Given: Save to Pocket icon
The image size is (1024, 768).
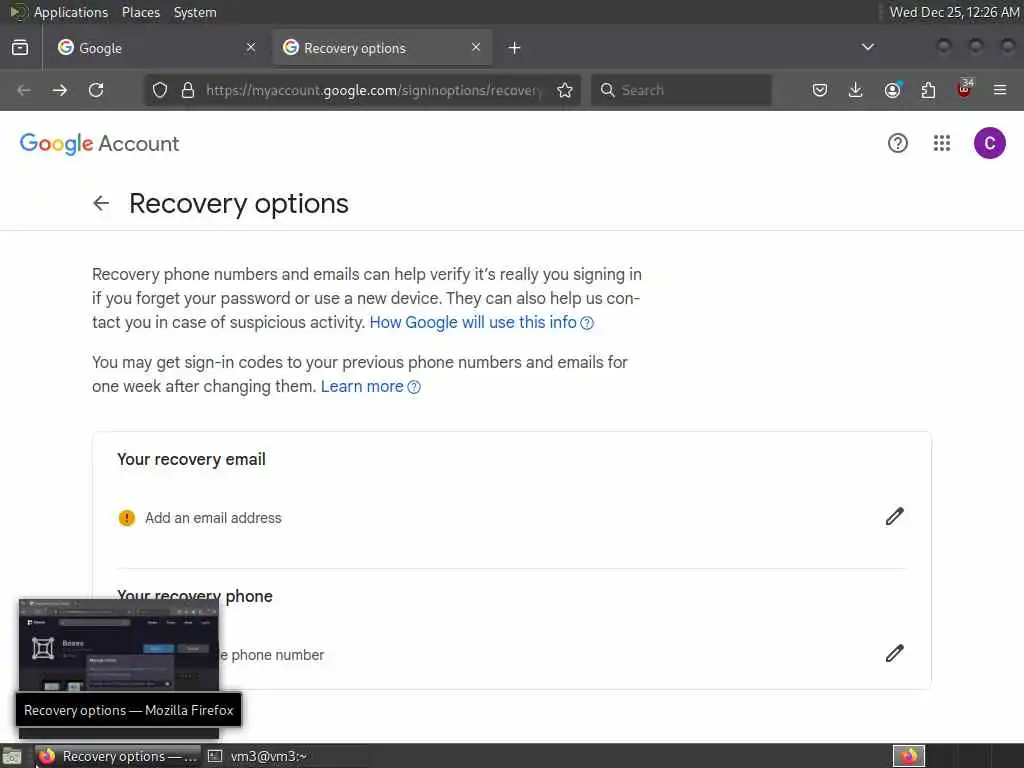Looking at the screenshot, I should coord(820,90).
